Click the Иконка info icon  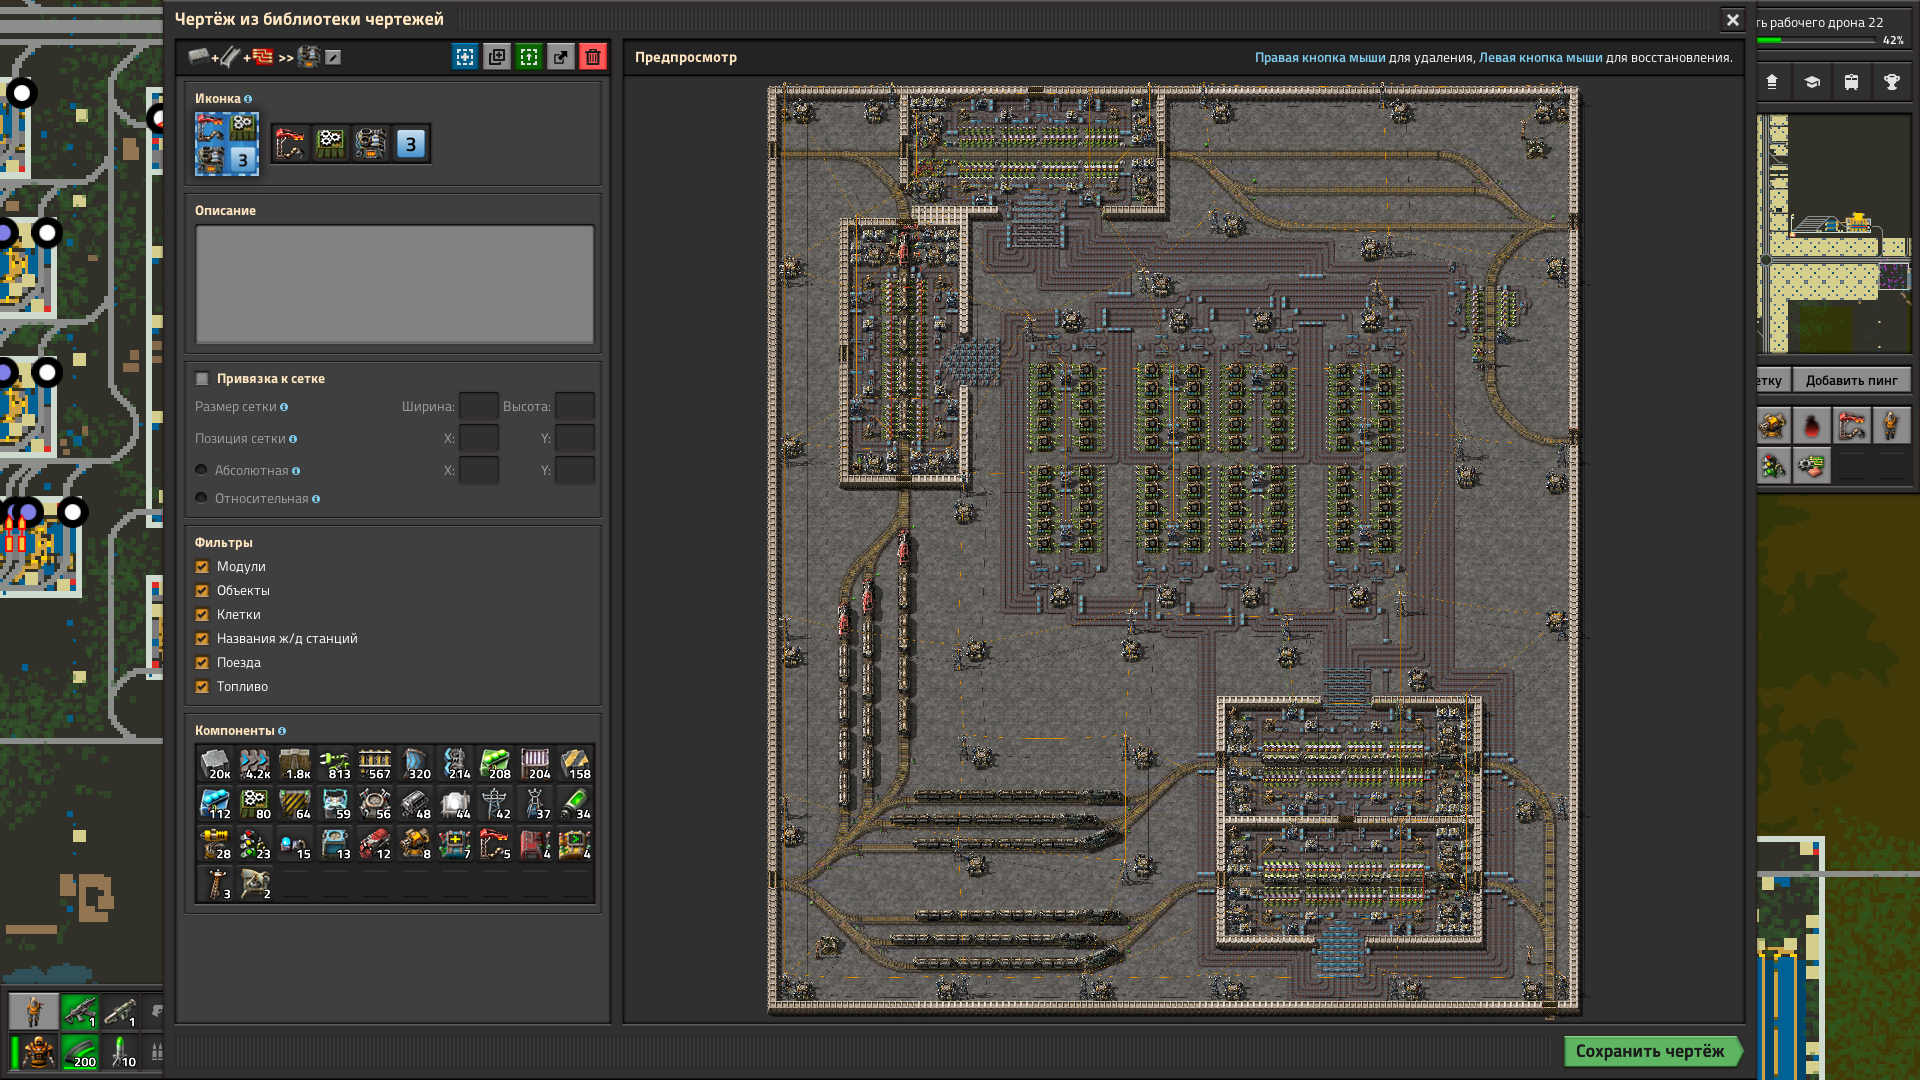(x=248, y=99)
